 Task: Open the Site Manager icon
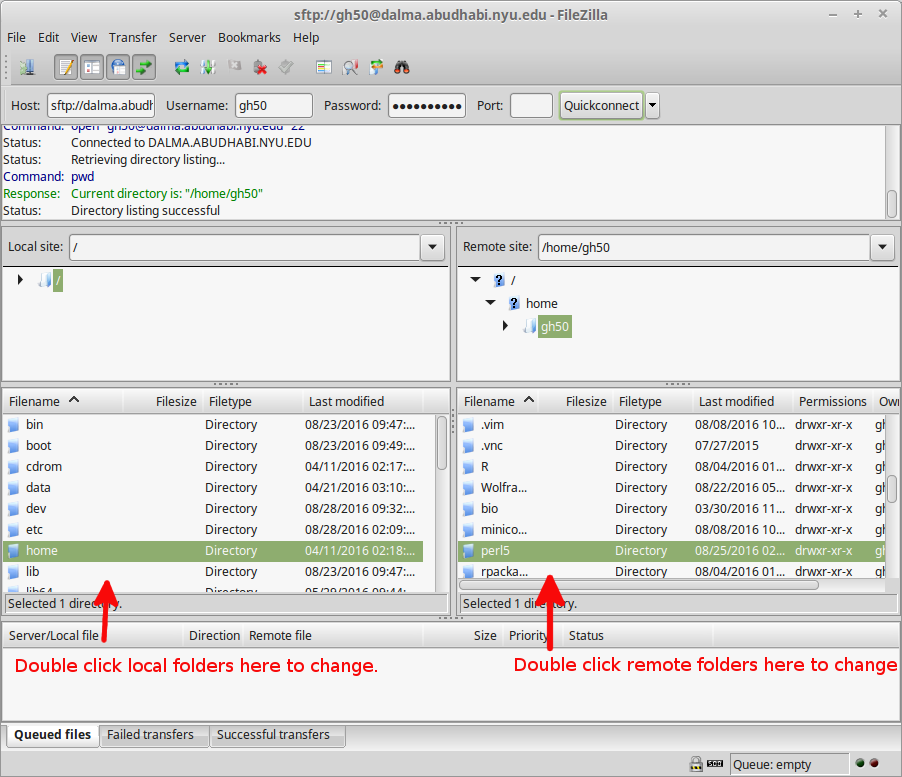pos(26,68)
